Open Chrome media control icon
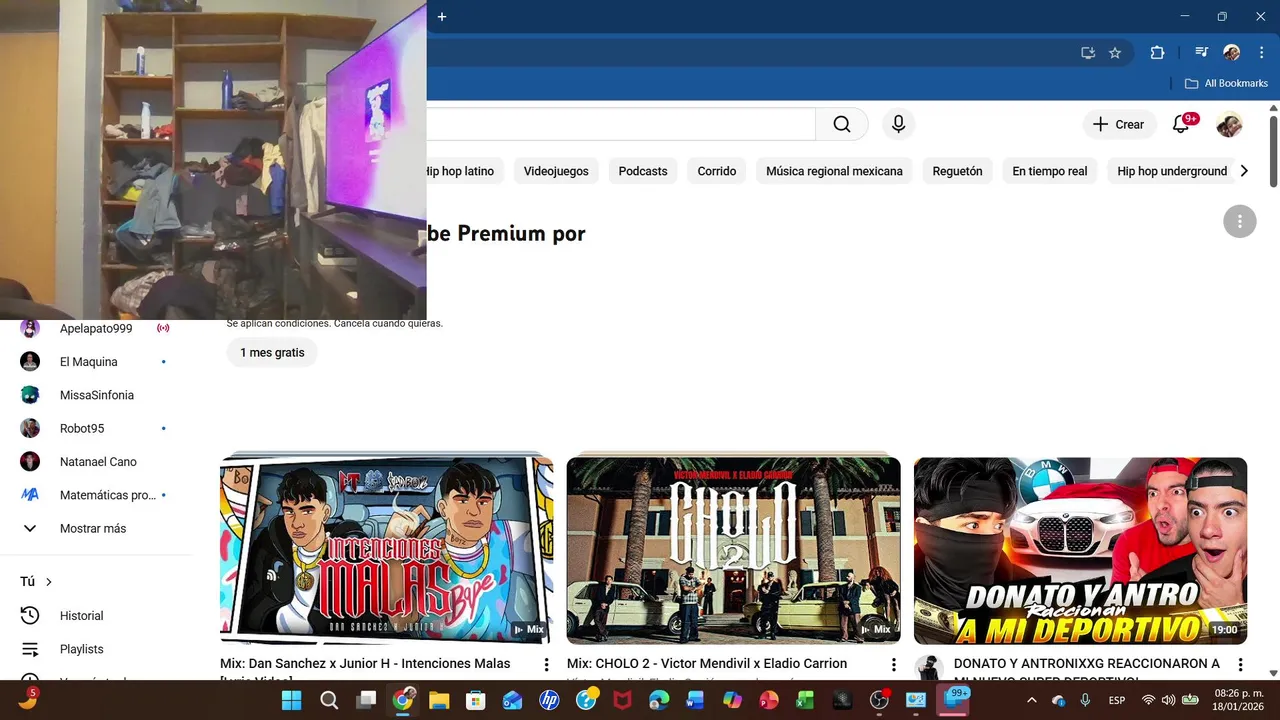1280x720 pixels. point(1202,53)
